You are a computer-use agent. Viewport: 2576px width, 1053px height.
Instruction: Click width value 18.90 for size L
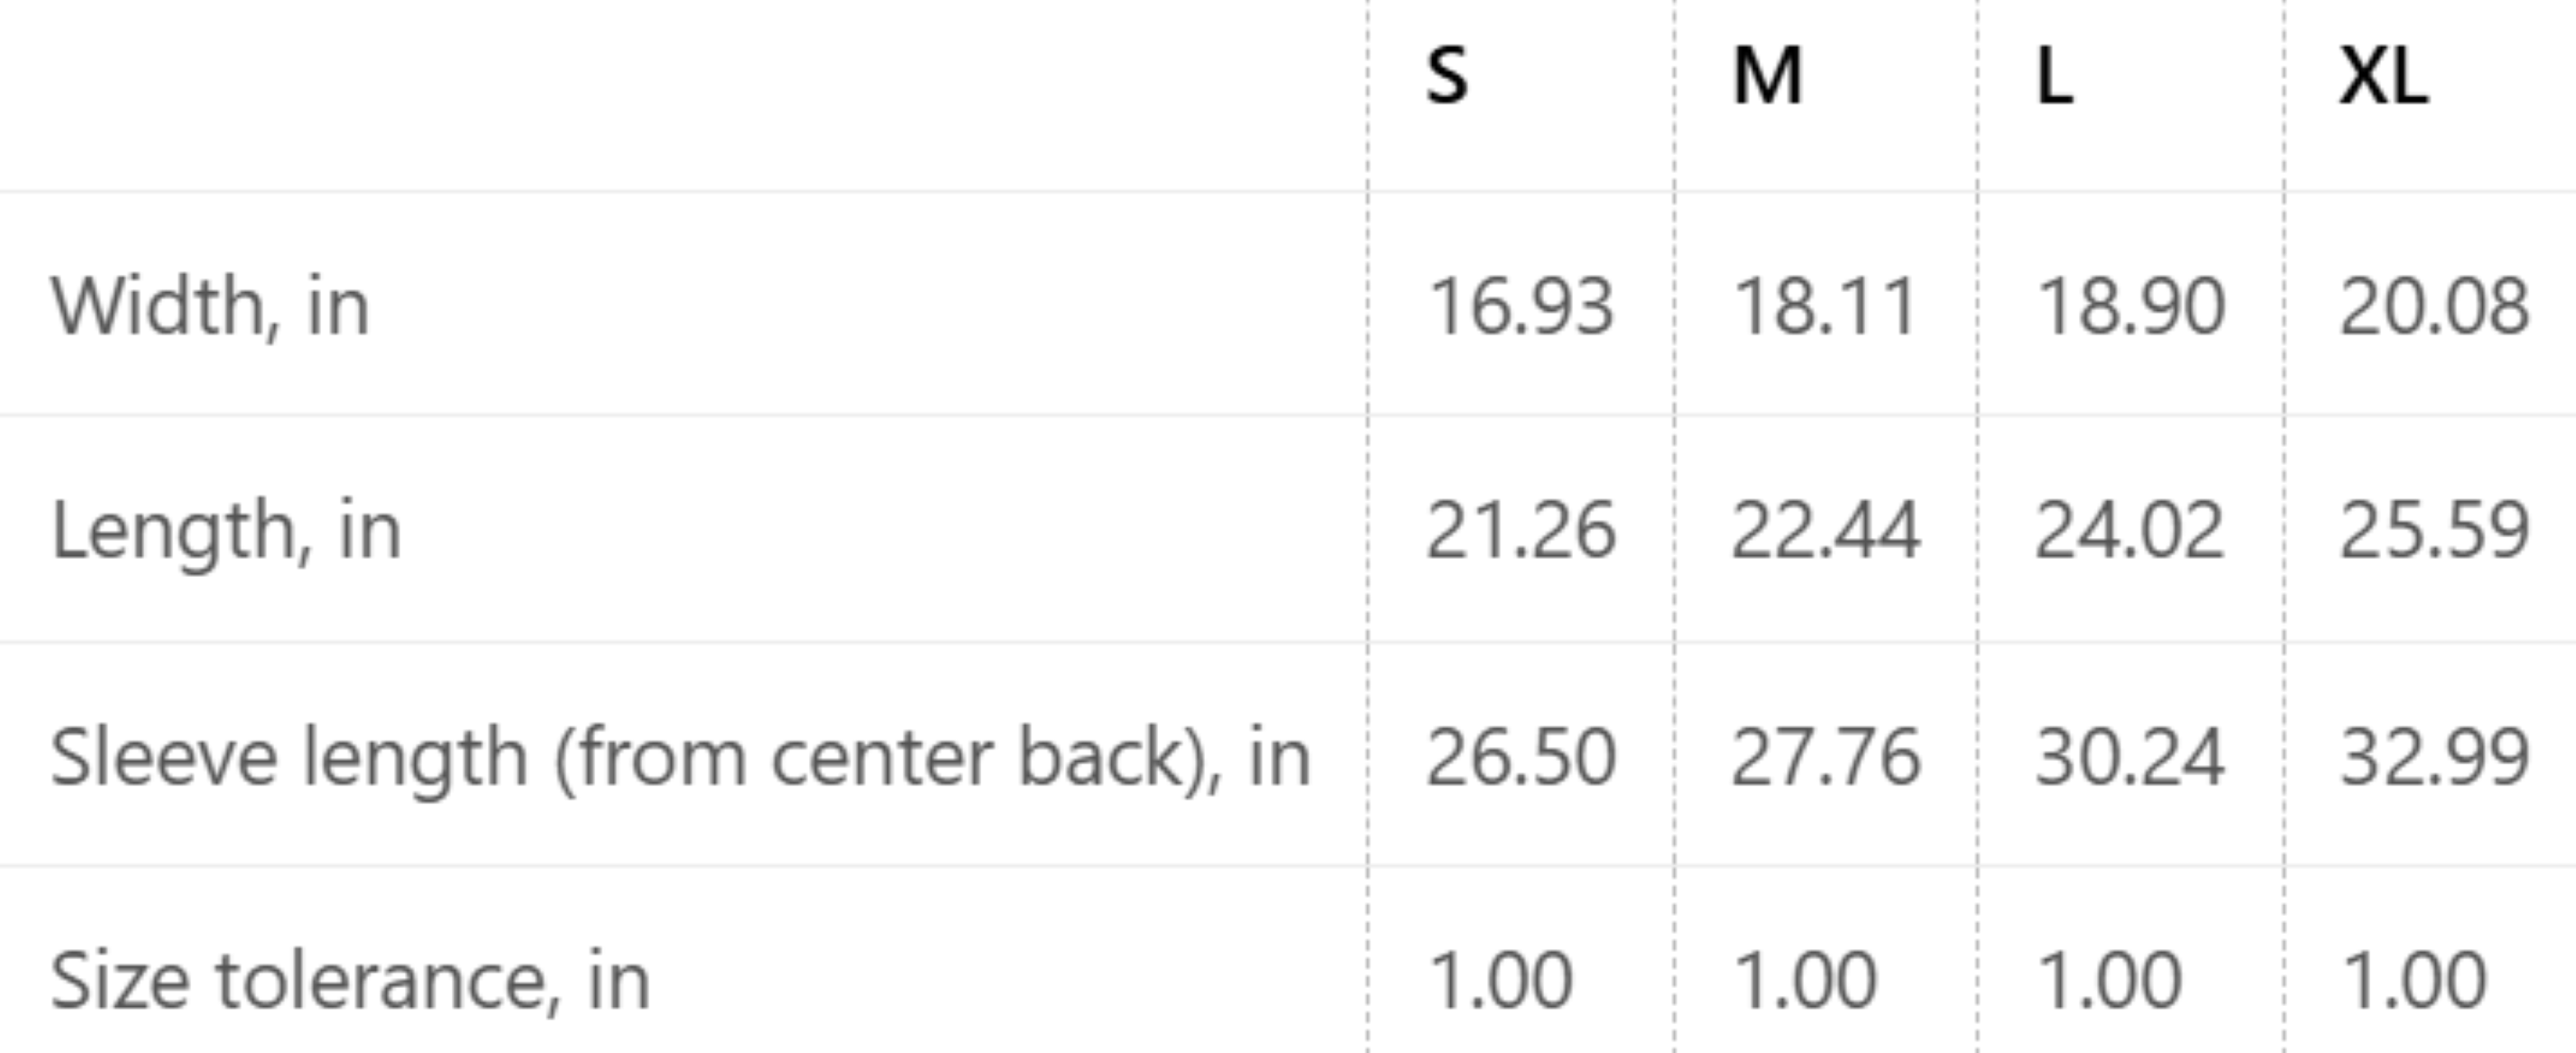2130,305
